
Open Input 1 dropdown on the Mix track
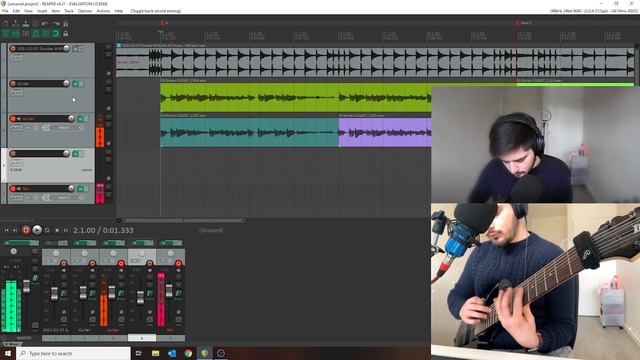tap(63, 198)
